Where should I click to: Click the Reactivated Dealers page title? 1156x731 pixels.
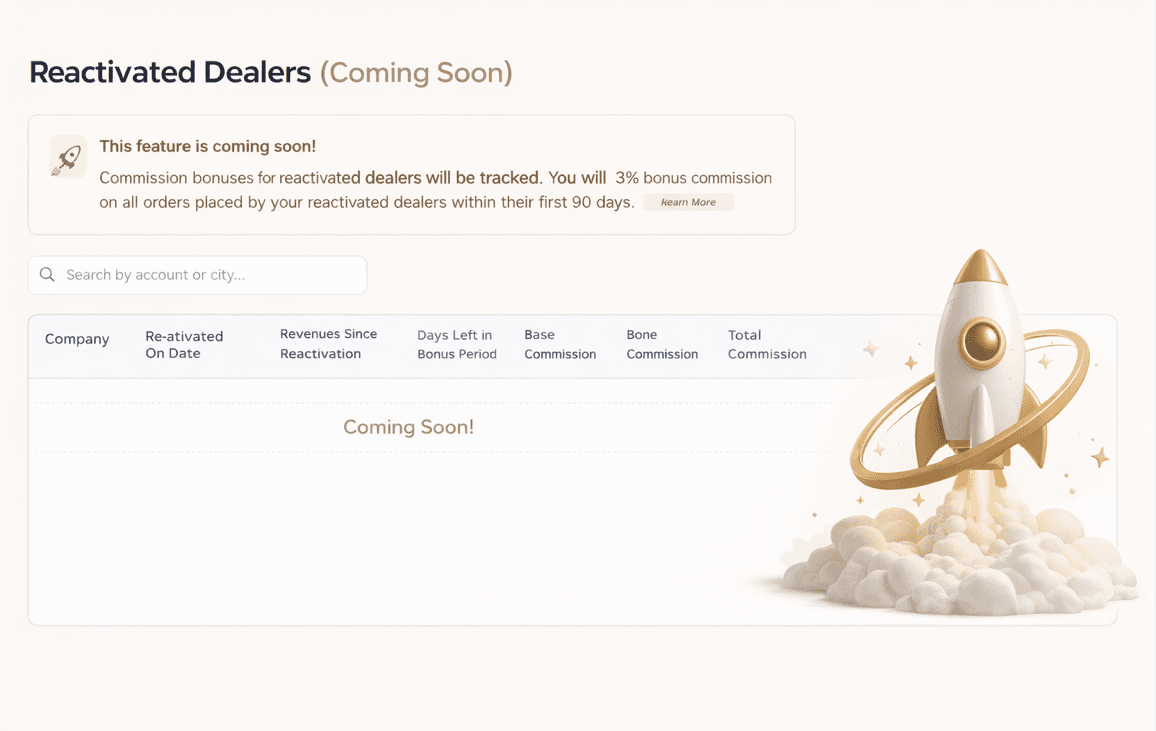170,71
